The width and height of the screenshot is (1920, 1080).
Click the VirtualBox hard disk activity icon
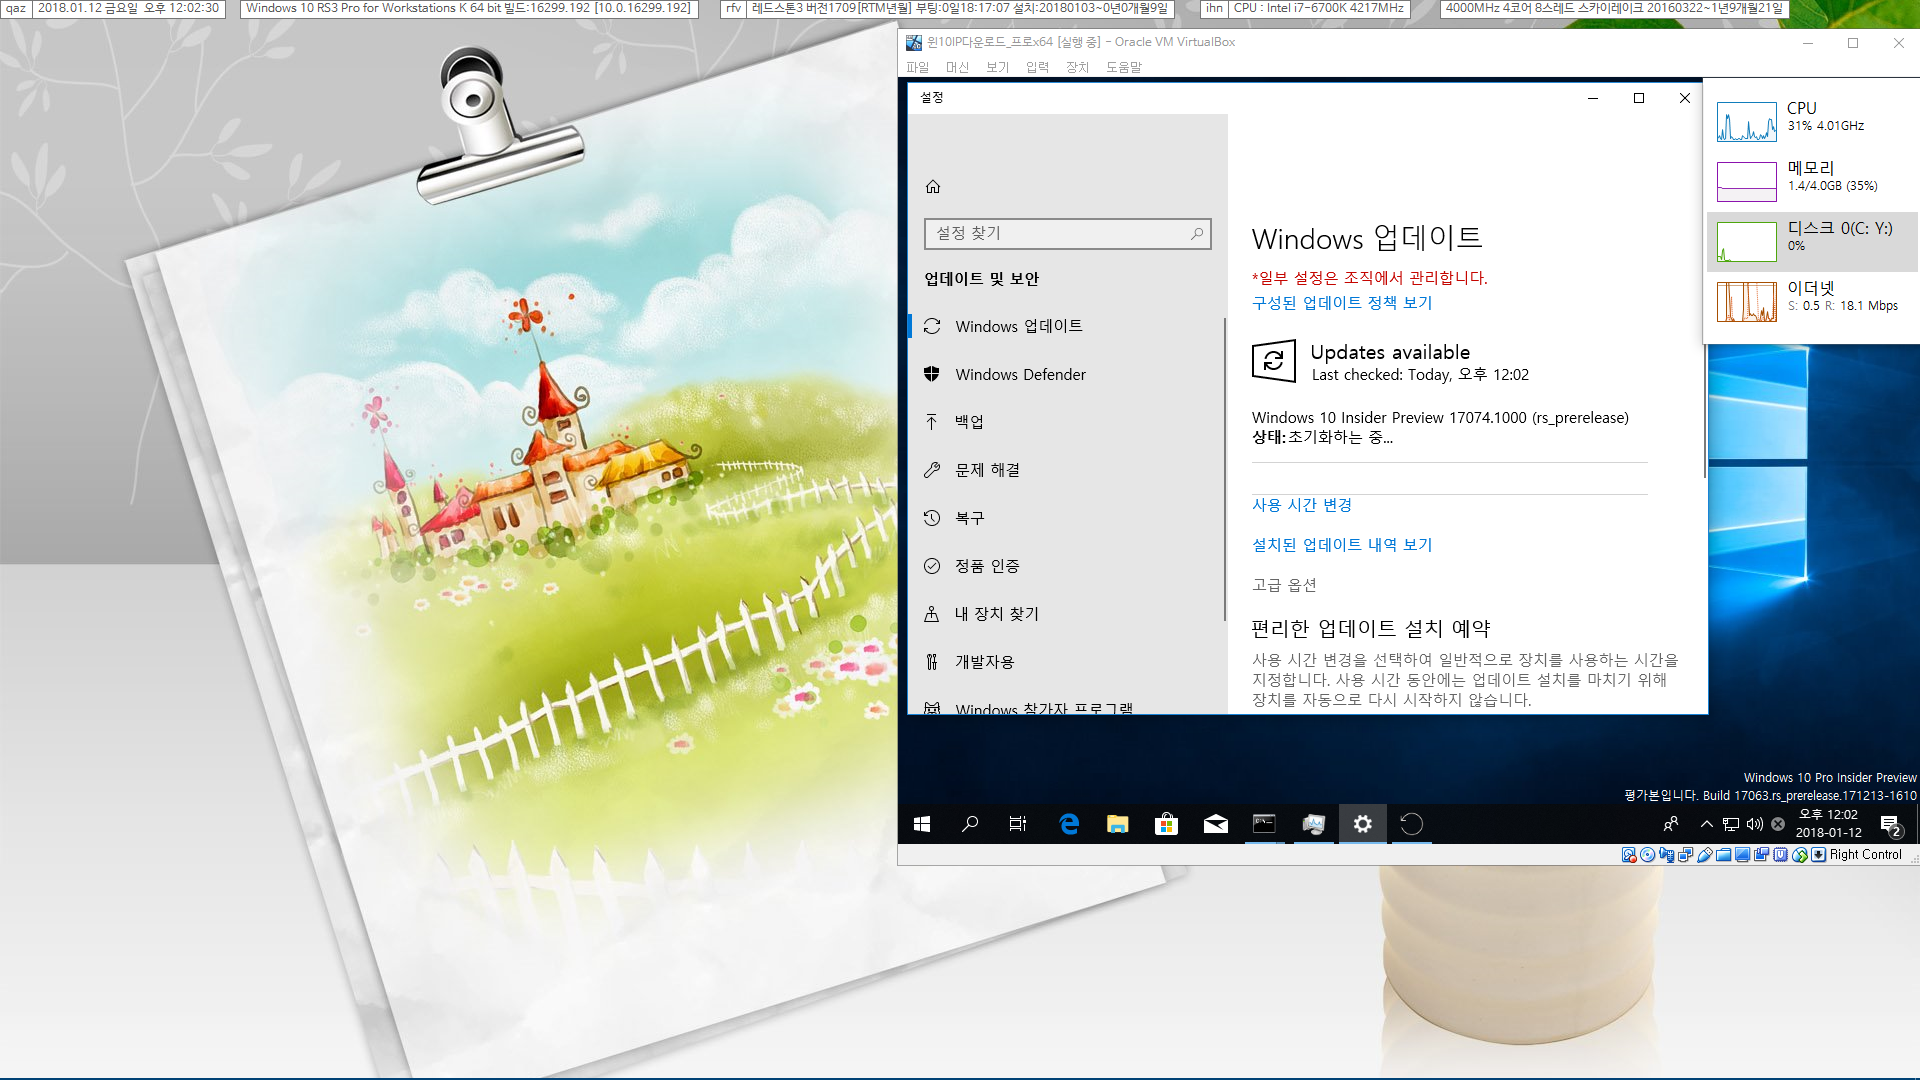(1629, 855)
